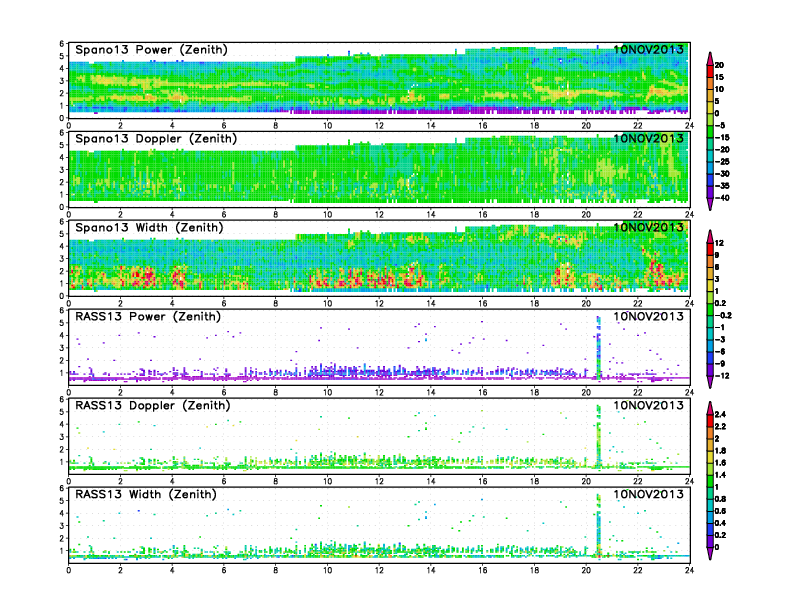This screenshot has height=612, width=792.
Task: Click the vertical signal spike in RASS13 Power panel
Action: click(599, 347)
